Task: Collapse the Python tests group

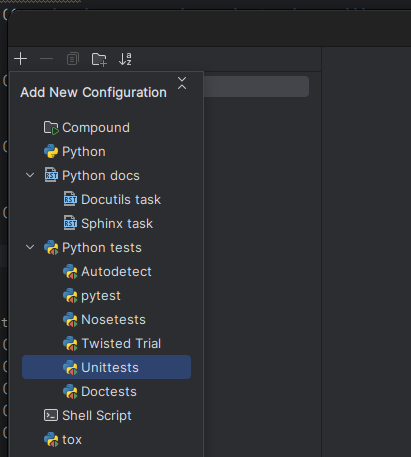Action: [x=30, y=247]
